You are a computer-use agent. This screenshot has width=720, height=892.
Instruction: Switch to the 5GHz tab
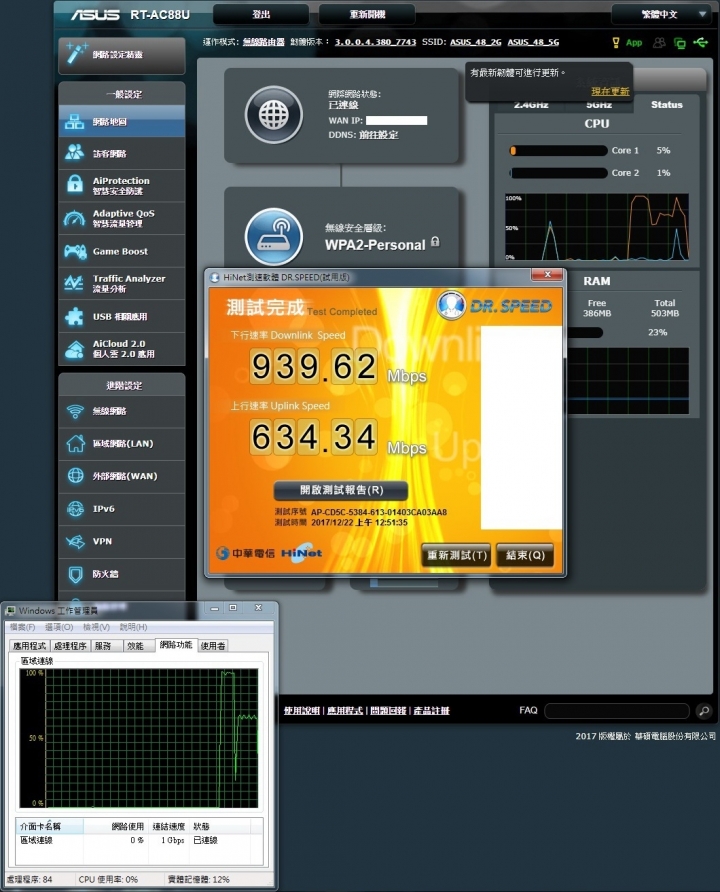[x=598, y=105]
